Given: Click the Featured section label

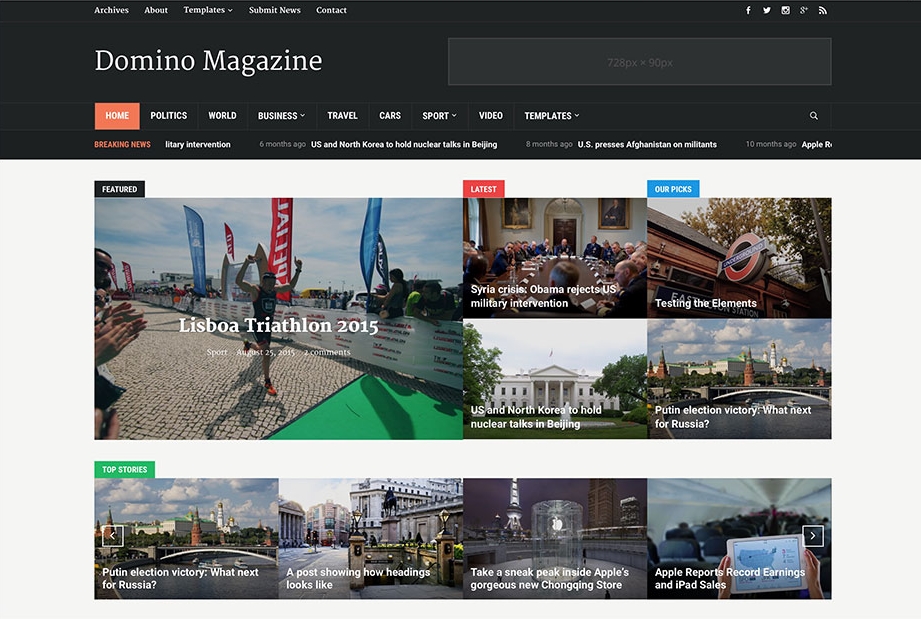Looking at the screenshot, I should tap(119, 189).
